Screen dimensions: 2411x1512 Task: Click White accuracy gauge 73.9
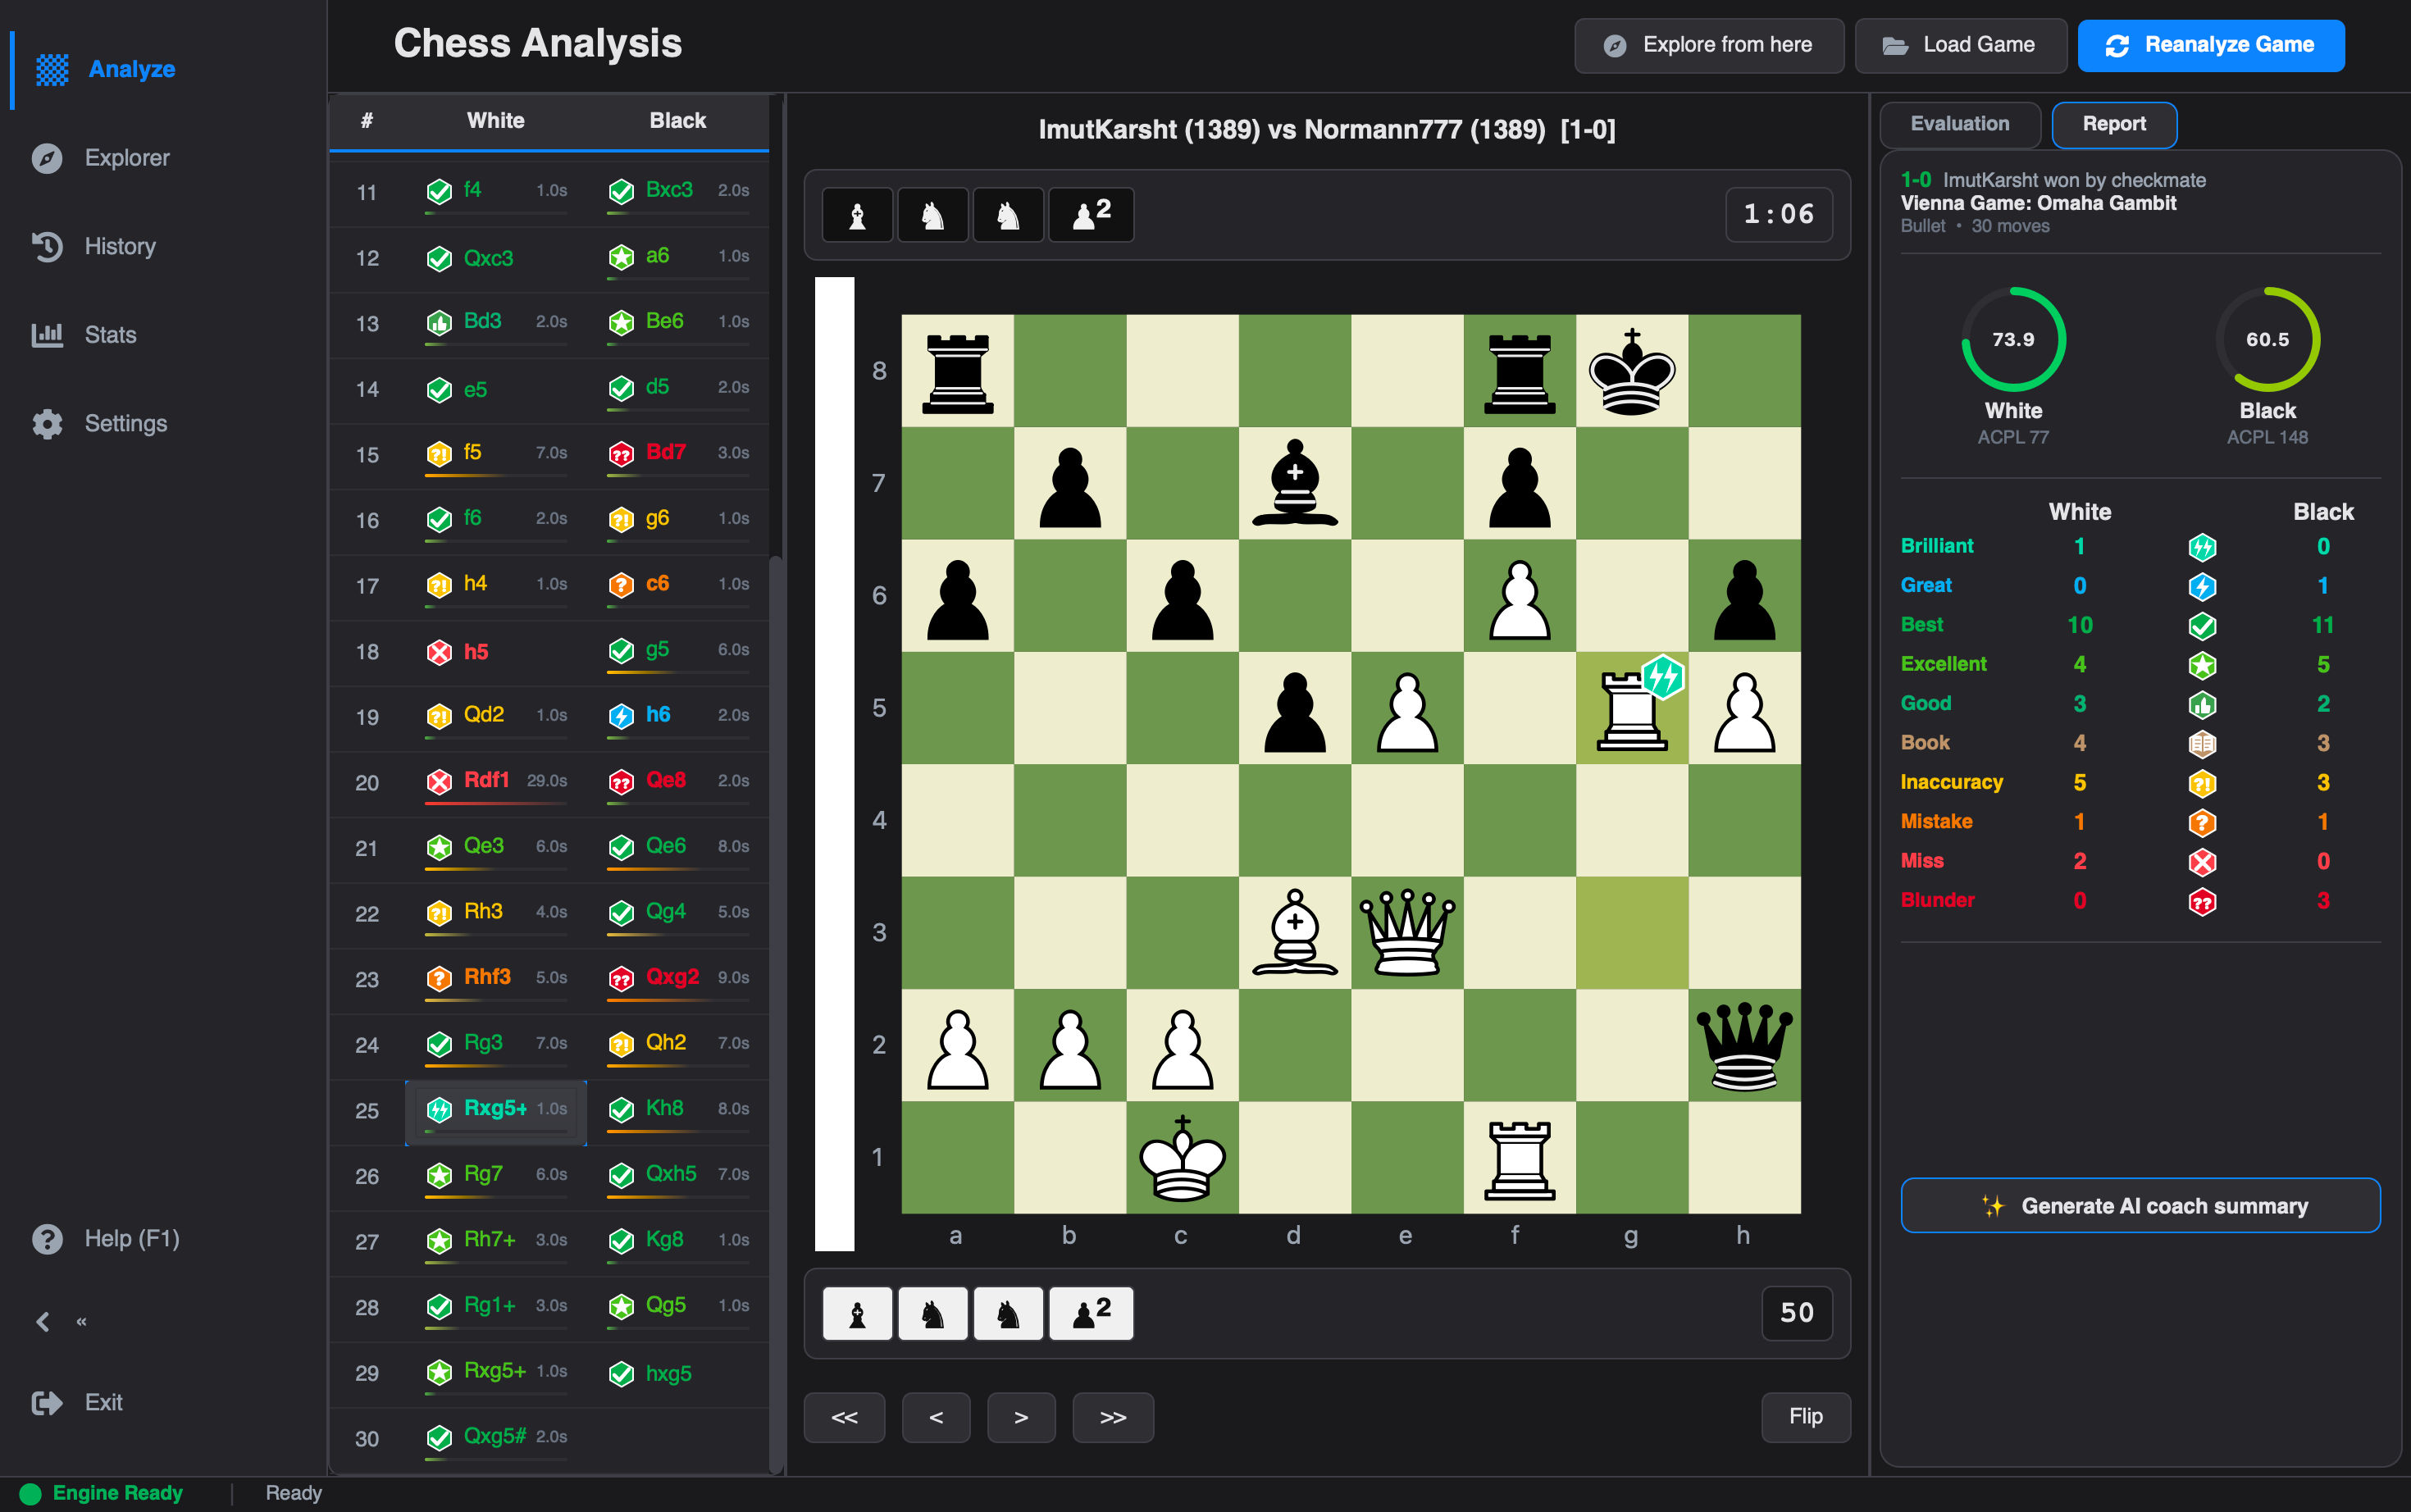(2013, 340)
